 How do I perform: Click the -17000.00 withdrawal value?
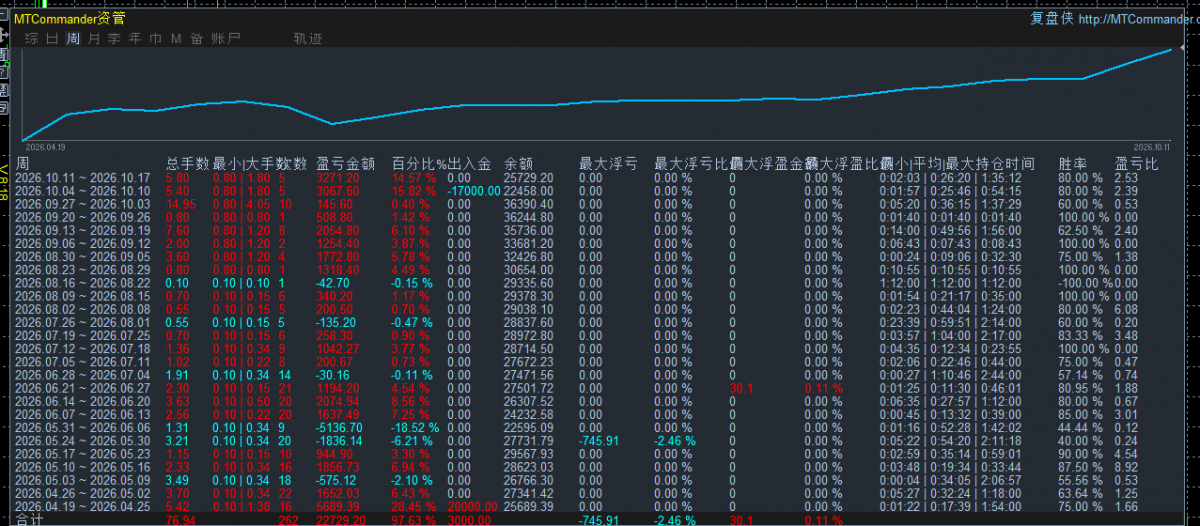click(474, 191)
